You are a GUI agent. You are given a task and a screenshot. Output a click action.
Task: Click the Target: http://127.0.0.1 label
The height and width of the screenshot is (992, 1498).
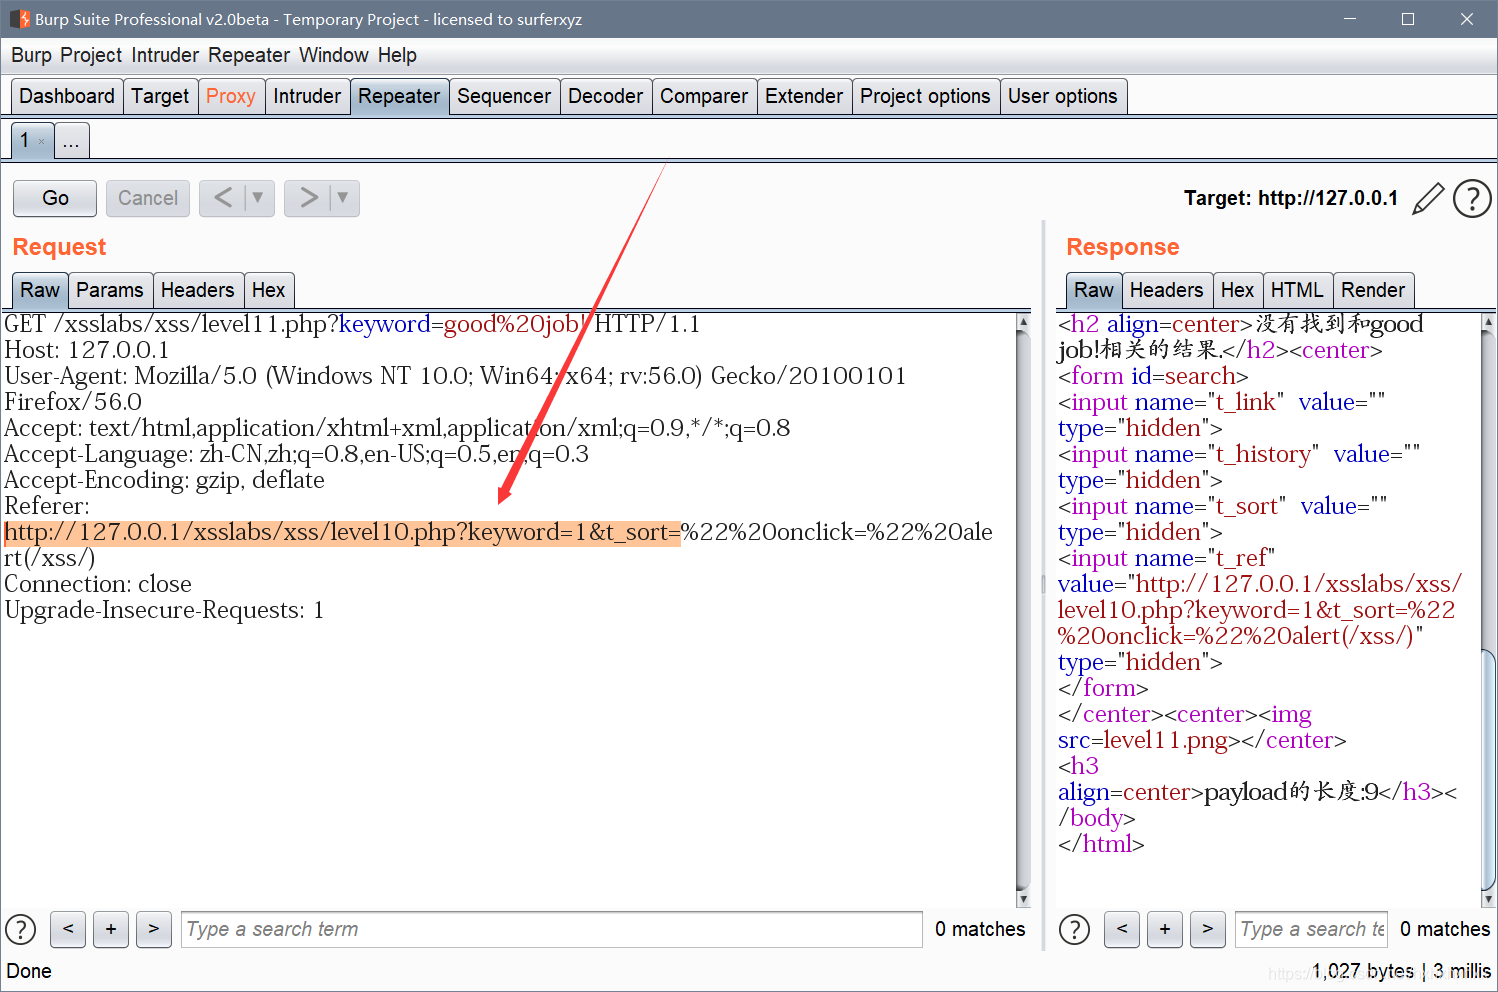click(1291, 198)
